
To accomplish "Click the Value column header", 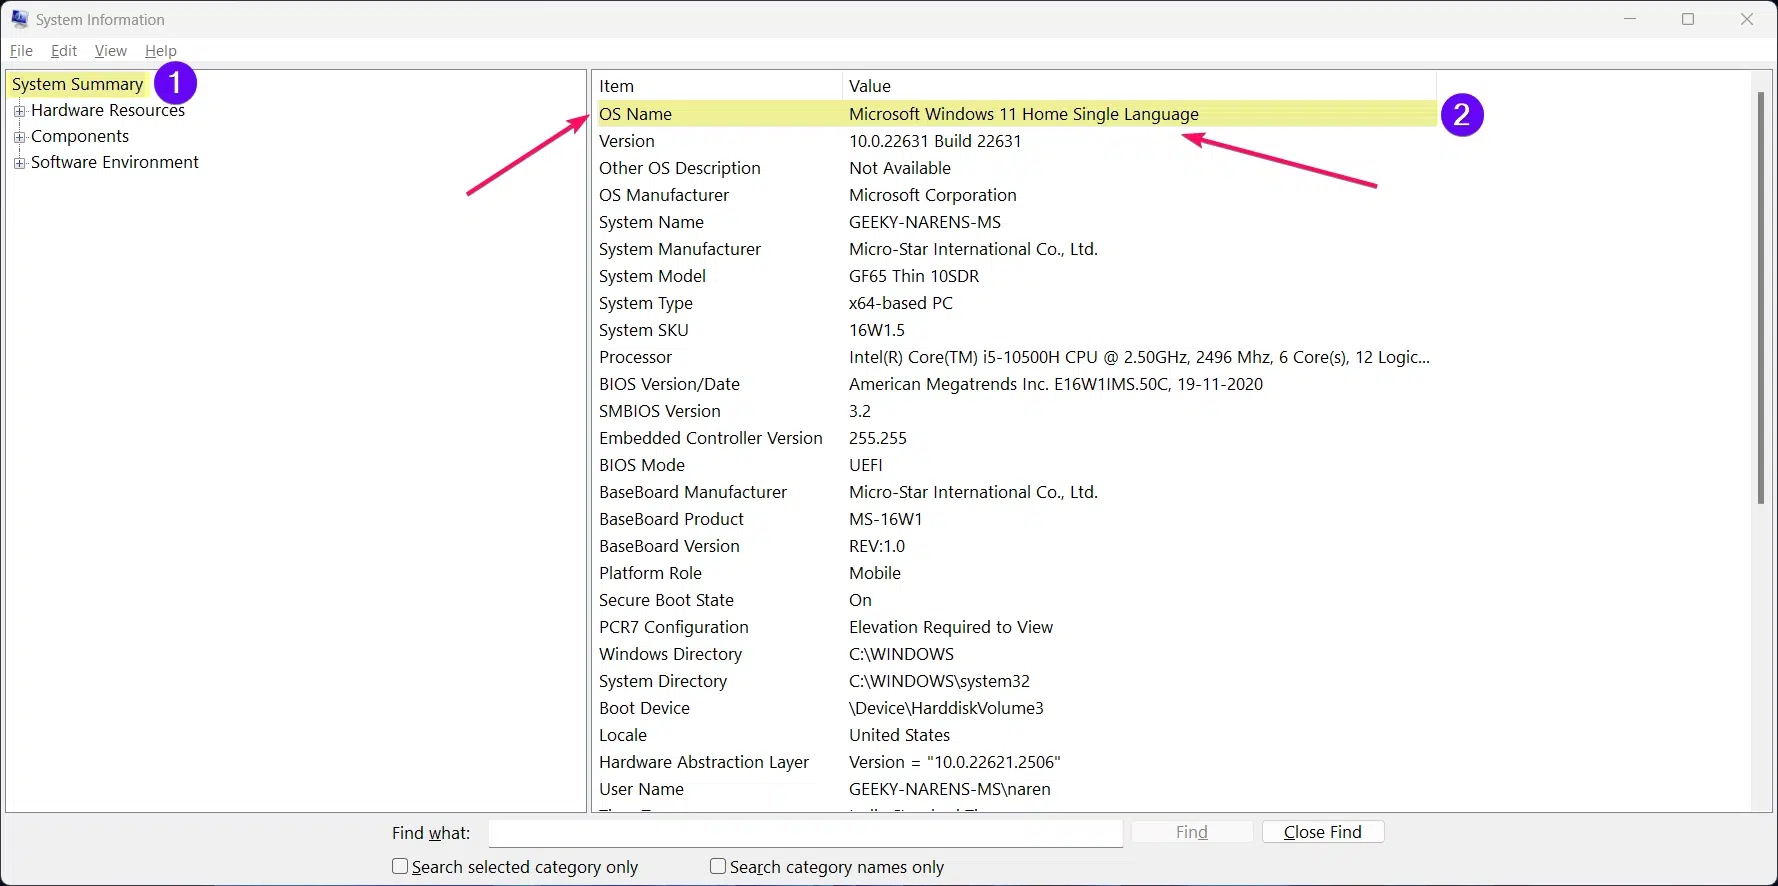I will tap(1140, 86).
